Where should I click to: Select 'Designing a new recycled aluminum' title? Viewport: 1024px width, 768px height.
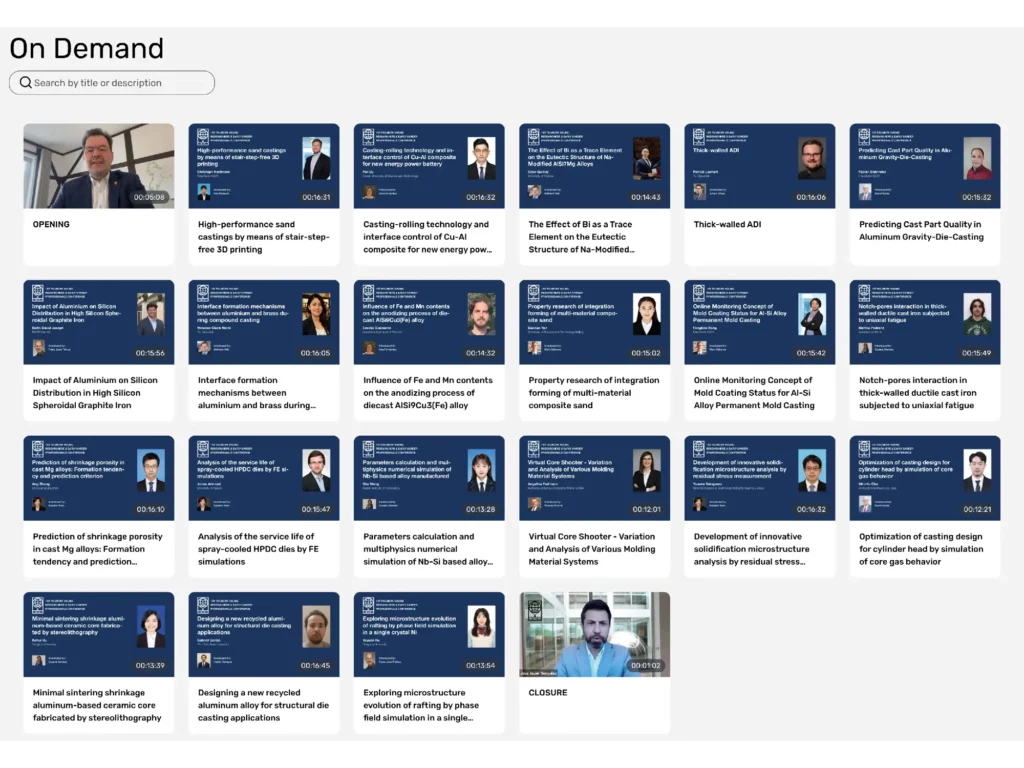(x=263, y=705)
